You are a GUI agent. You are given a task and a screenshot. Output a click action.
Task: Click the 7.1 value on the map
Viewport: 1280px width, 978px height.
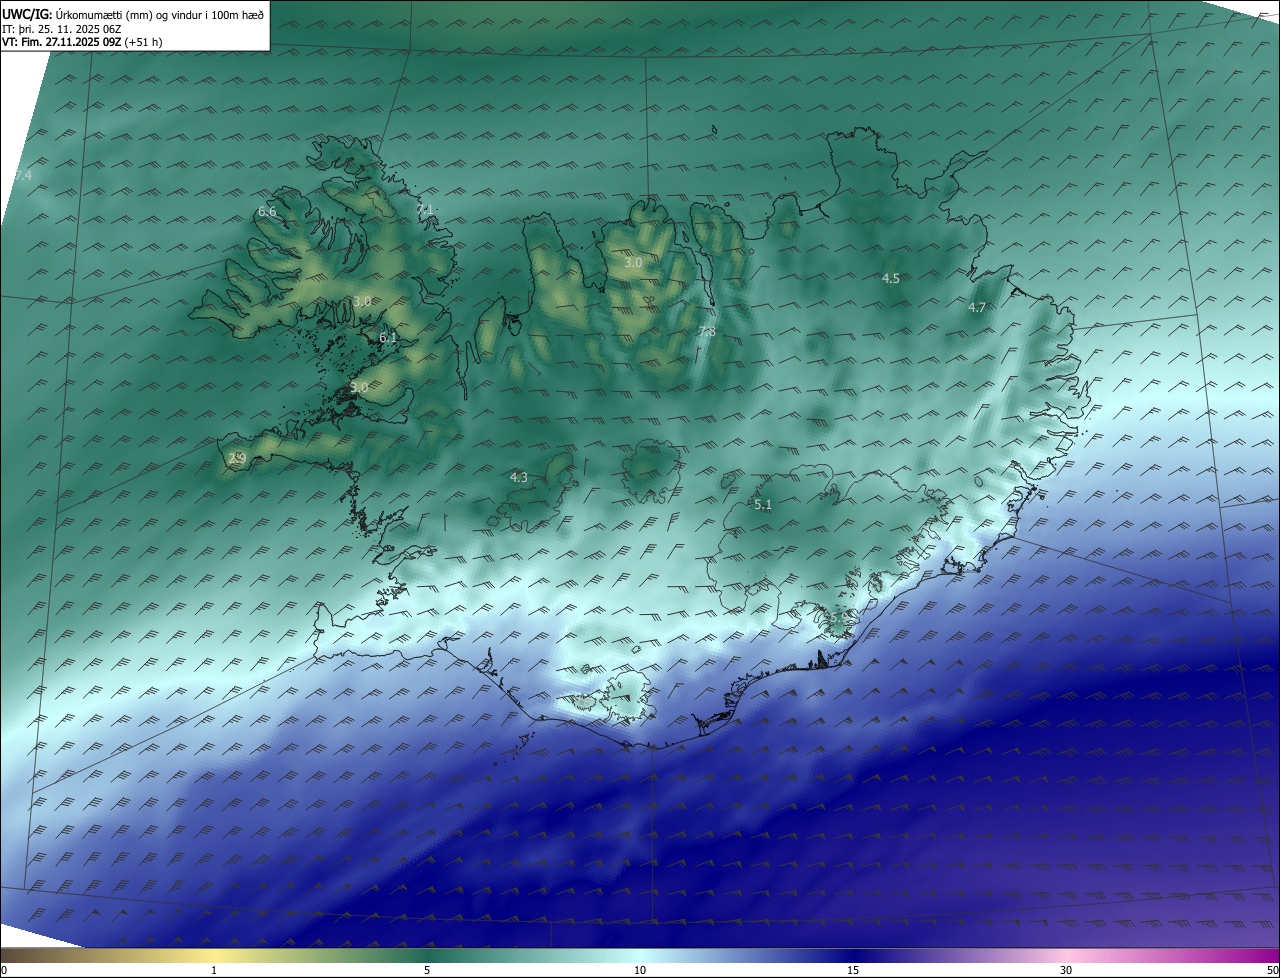pyautogui.click(x=426, y=210)
